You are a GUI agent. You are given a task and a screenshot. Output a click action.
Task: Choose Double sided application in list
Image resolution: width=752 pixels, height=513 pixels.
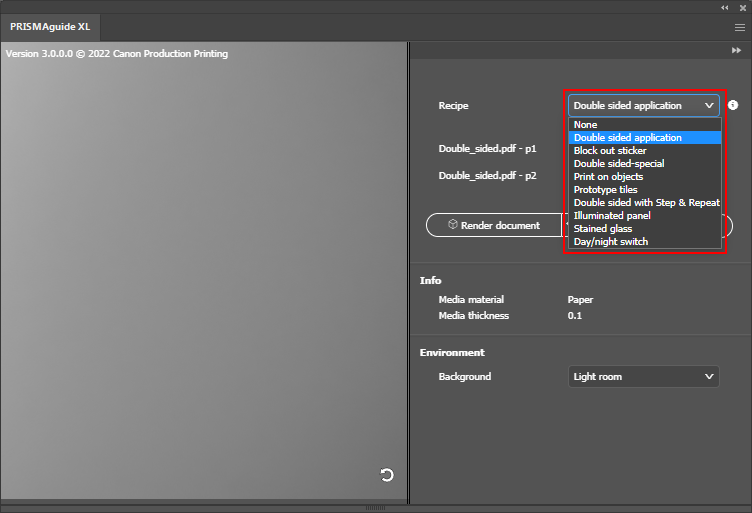pos(645,138)
